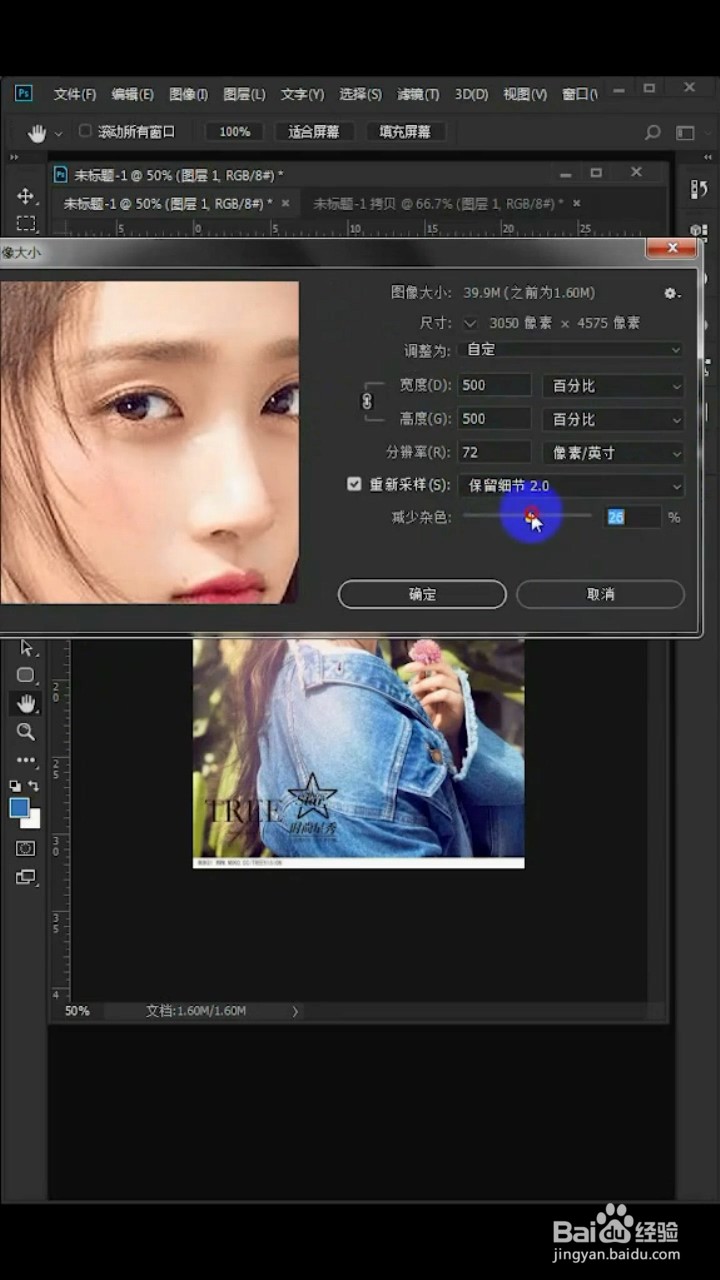Click the face preview in Image Size dialog

(149, 442)
